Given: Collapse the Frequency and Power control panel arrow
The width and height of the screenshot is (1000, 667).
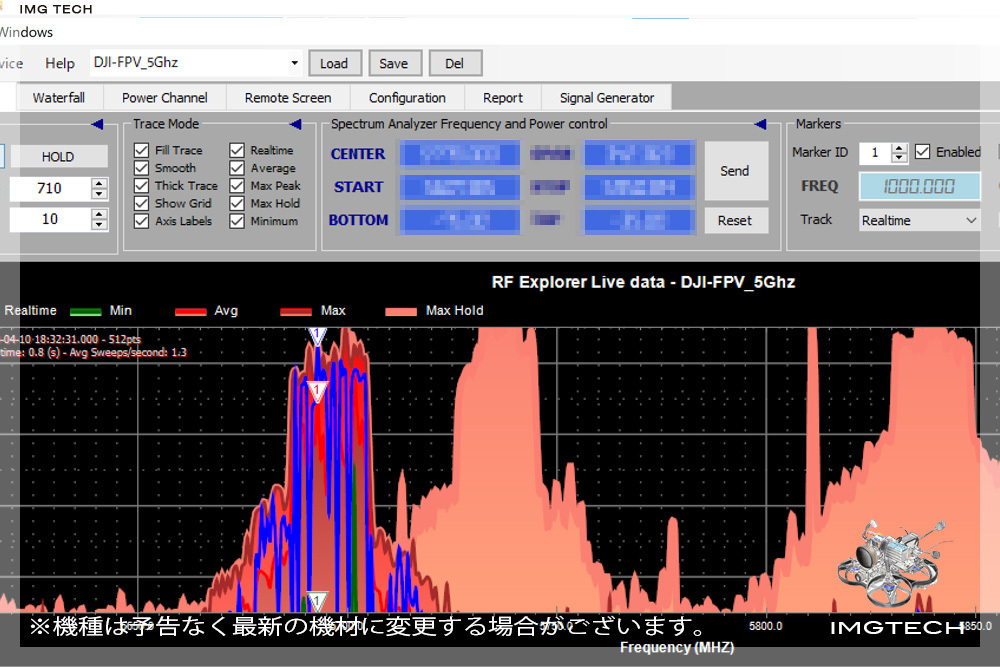Looking at the screenshot, I should coord(760,124).
